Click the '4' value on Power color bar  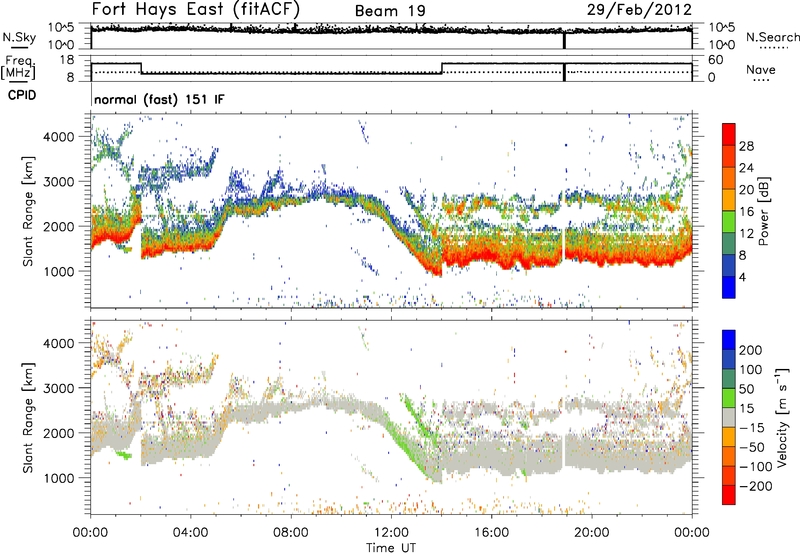(x=743, y=277)
